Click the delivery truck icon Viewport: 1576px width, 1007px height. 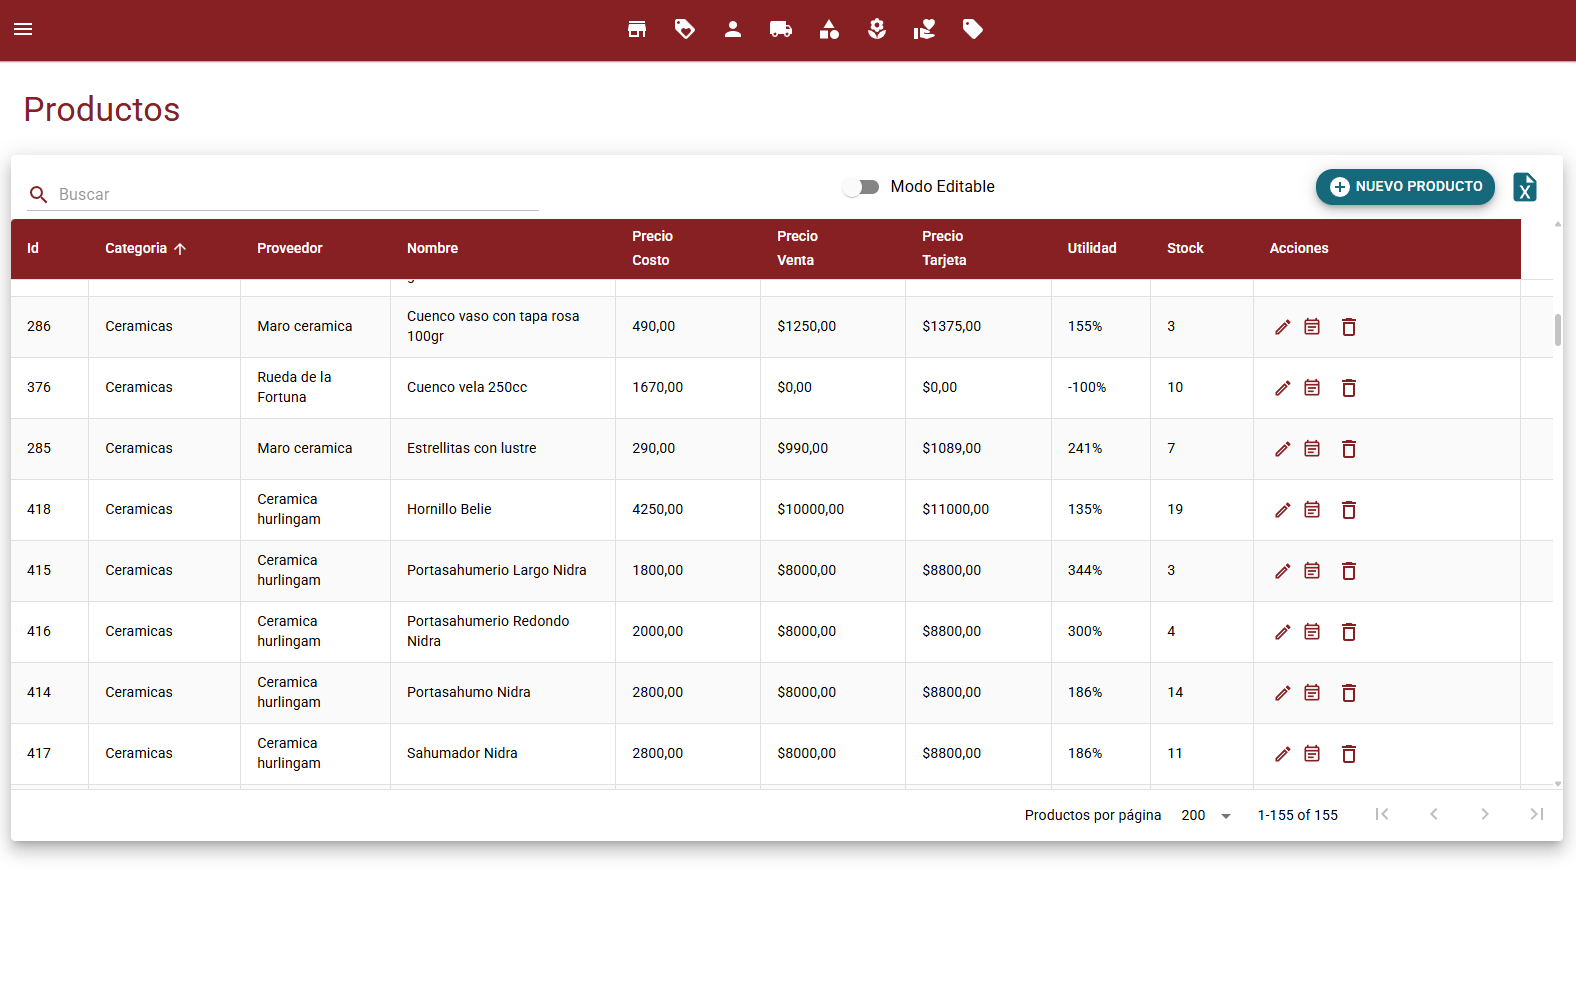781,29
